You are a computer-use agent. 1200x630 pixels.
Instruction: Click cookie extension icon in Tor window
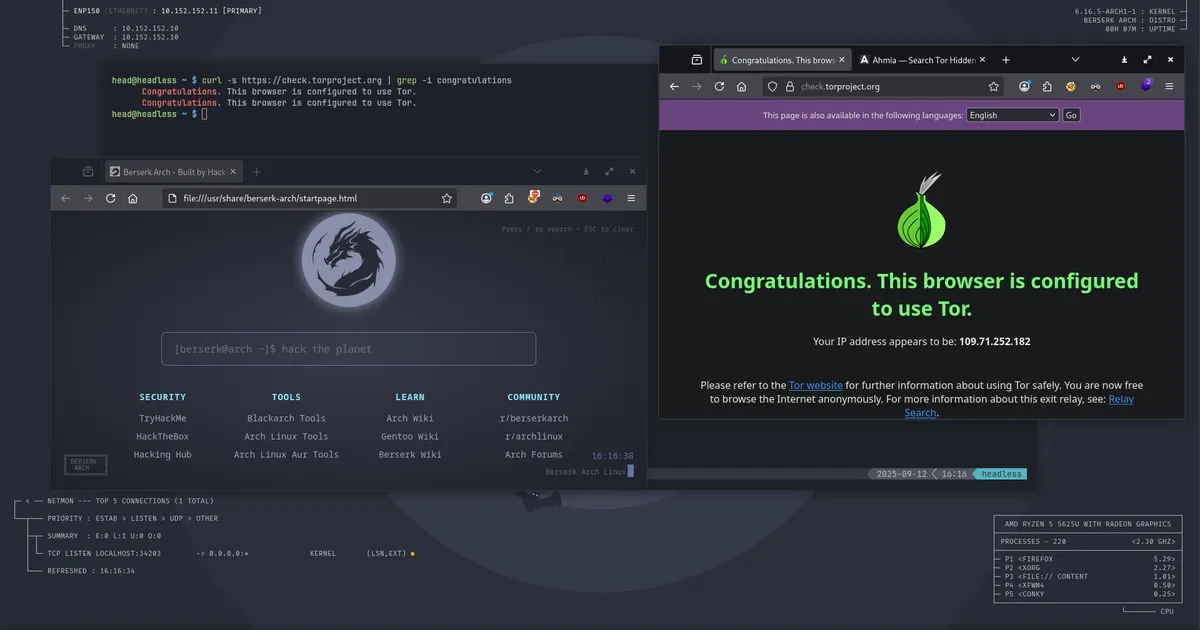(1070, 87)
